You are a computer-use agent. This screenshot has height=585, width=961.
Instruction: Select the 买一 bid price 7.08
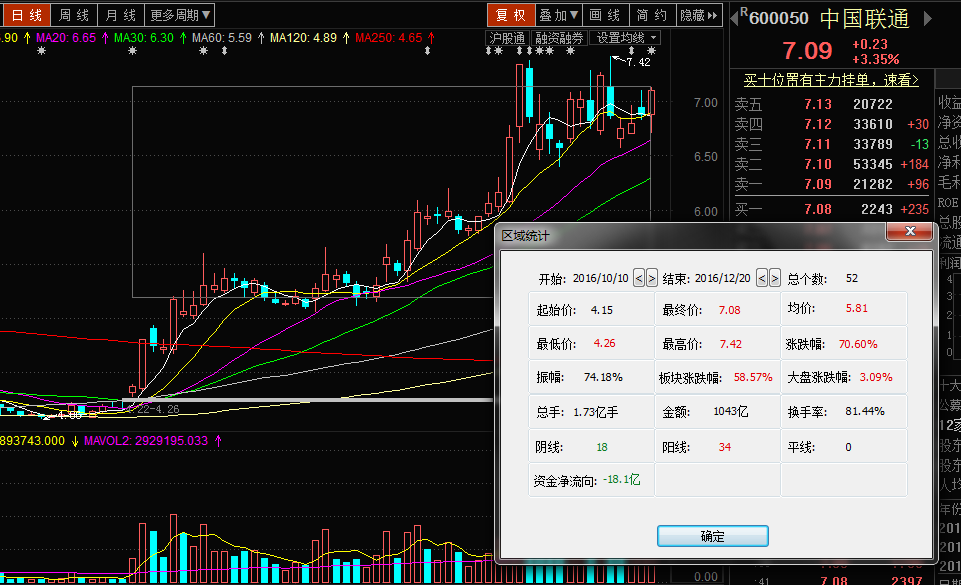(x=818, y=209)
